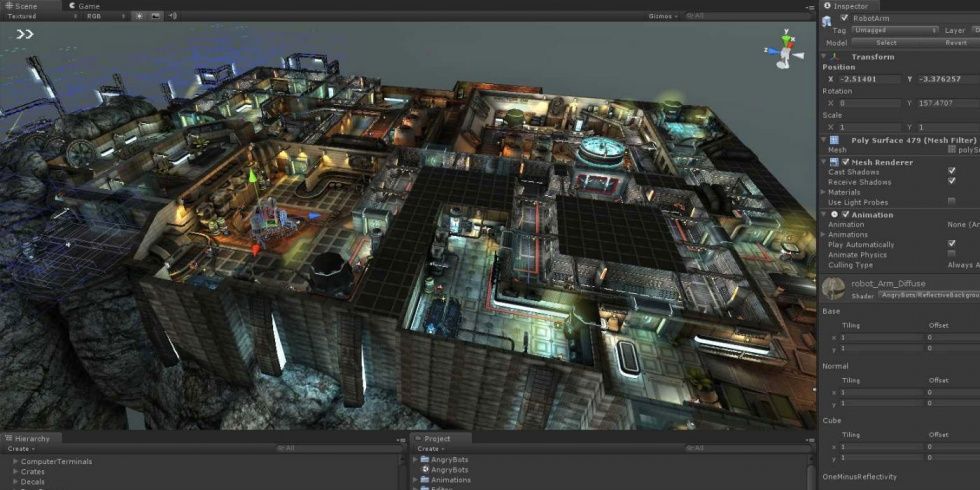Open the Tag Untagged dropdown
Screen dimensions: 980x490
point(895,30)
